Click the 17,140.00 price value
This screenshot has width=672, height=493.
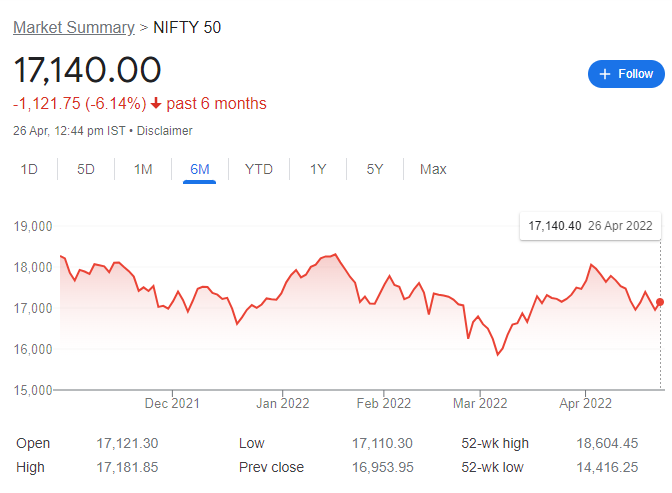pos(87,70)
